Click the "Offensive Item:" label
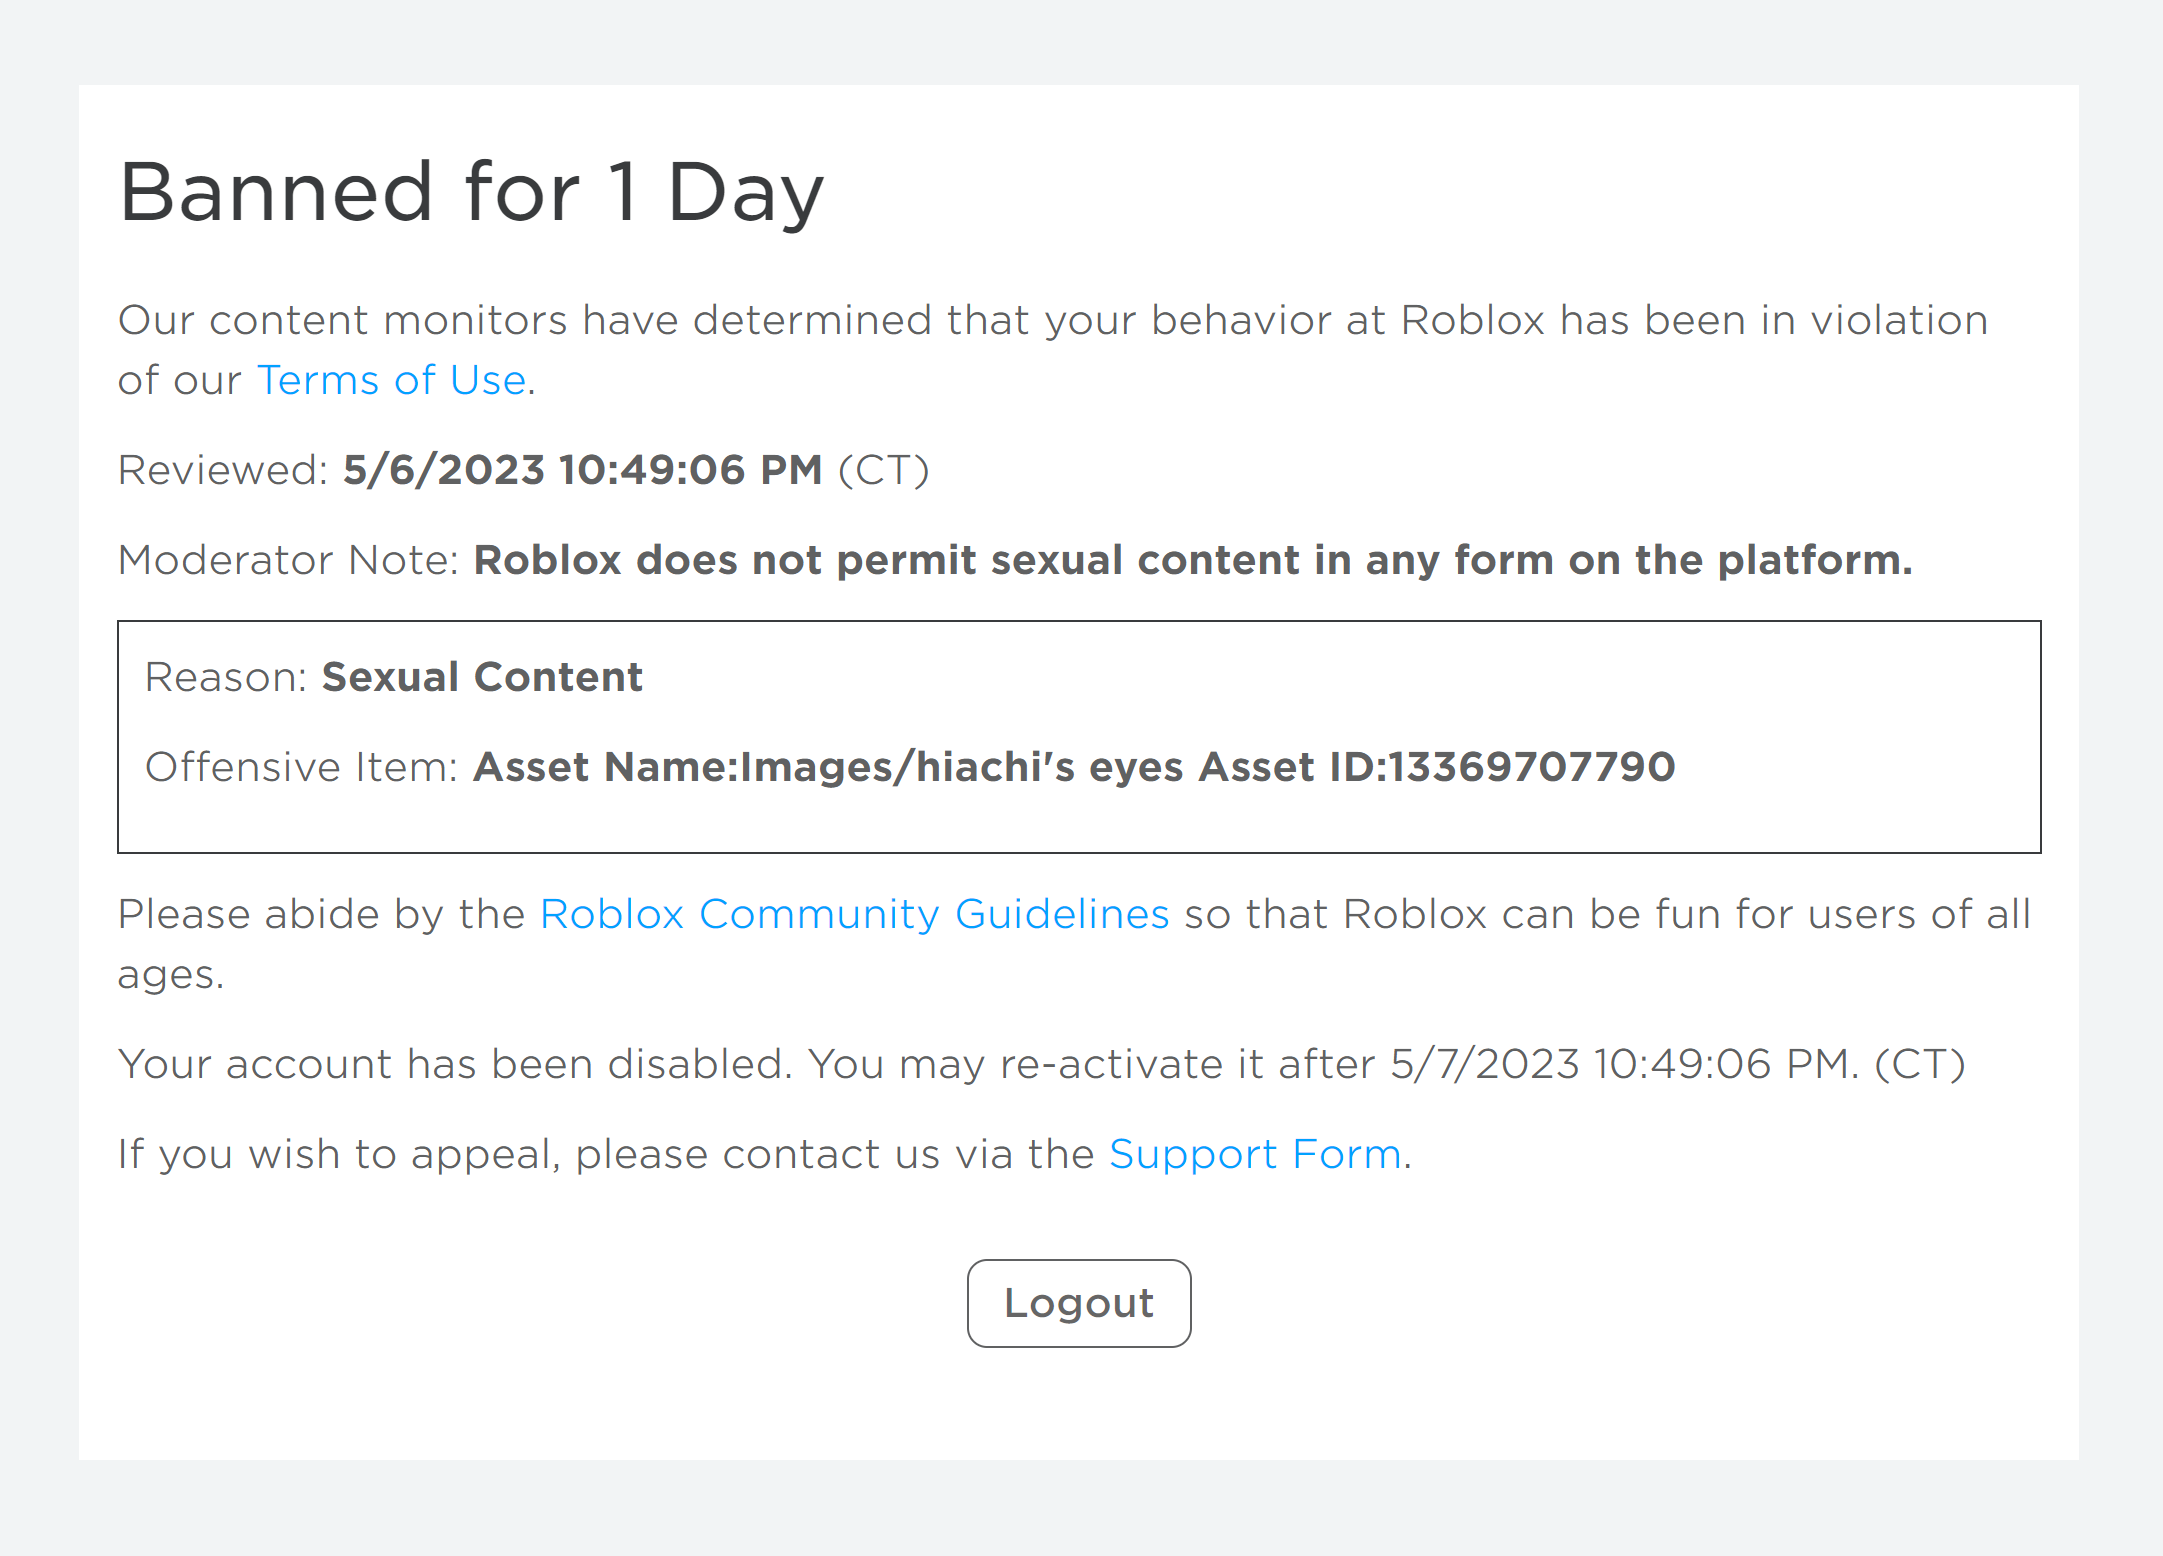Viewport: 2163px width, 1556px height. tap(301, 767)
